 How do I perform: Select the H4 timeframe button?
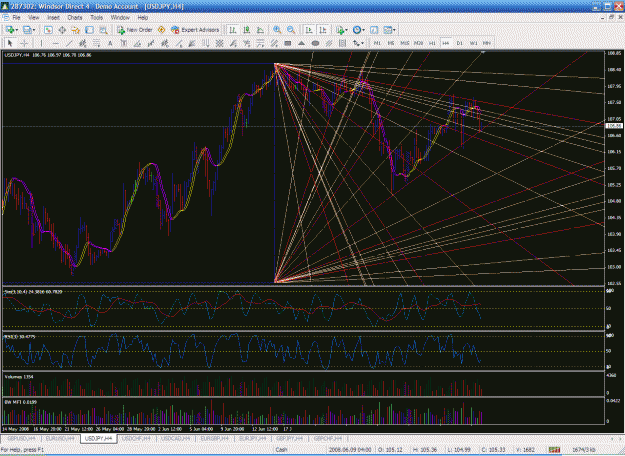pos(446,43)
